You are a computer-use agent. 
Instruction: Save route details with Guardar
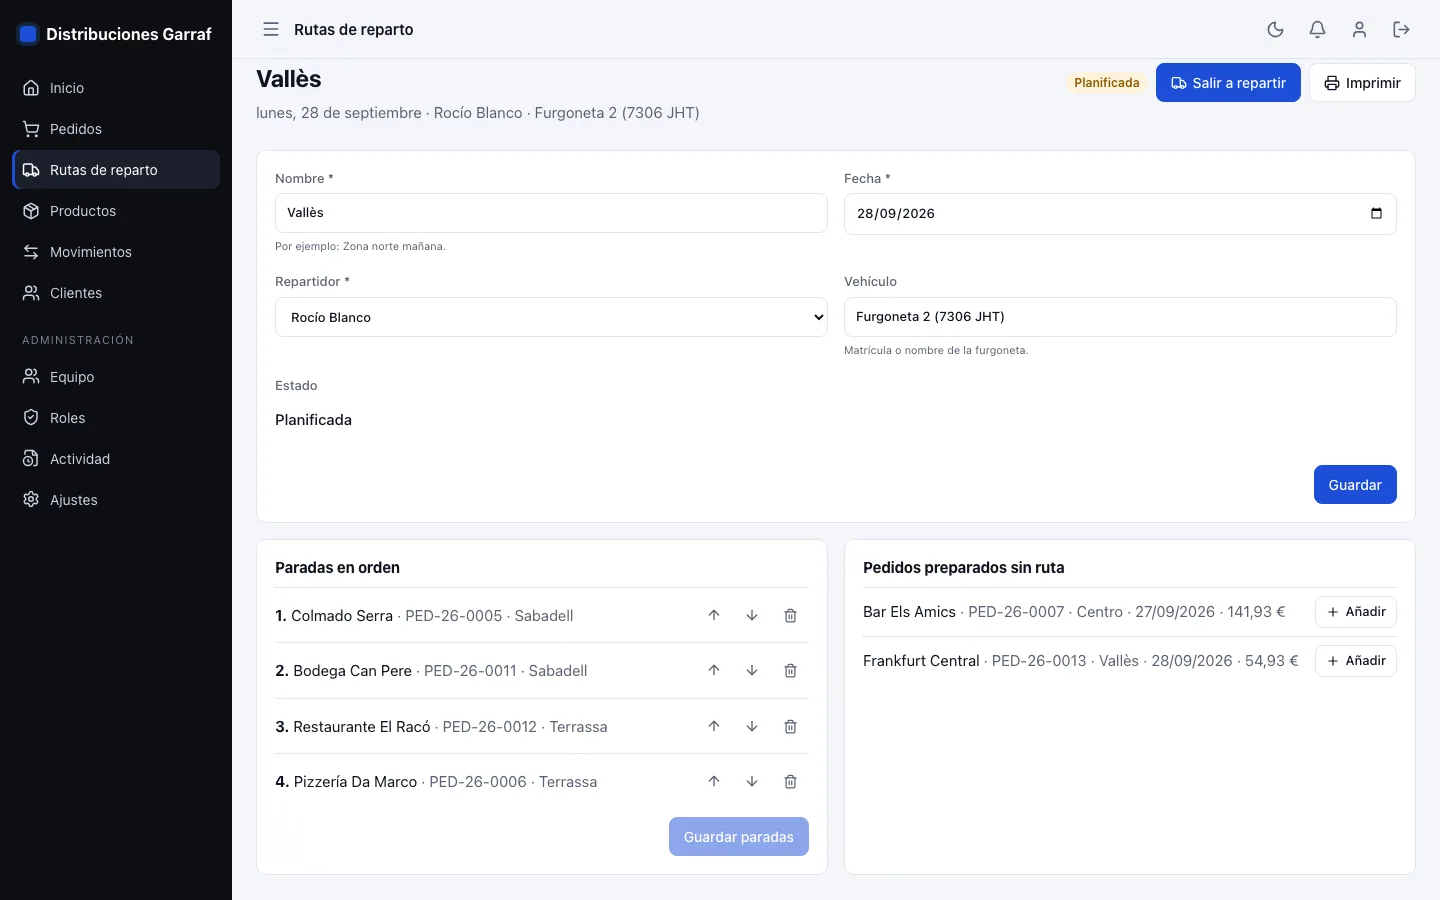(x=1355, y=485)
